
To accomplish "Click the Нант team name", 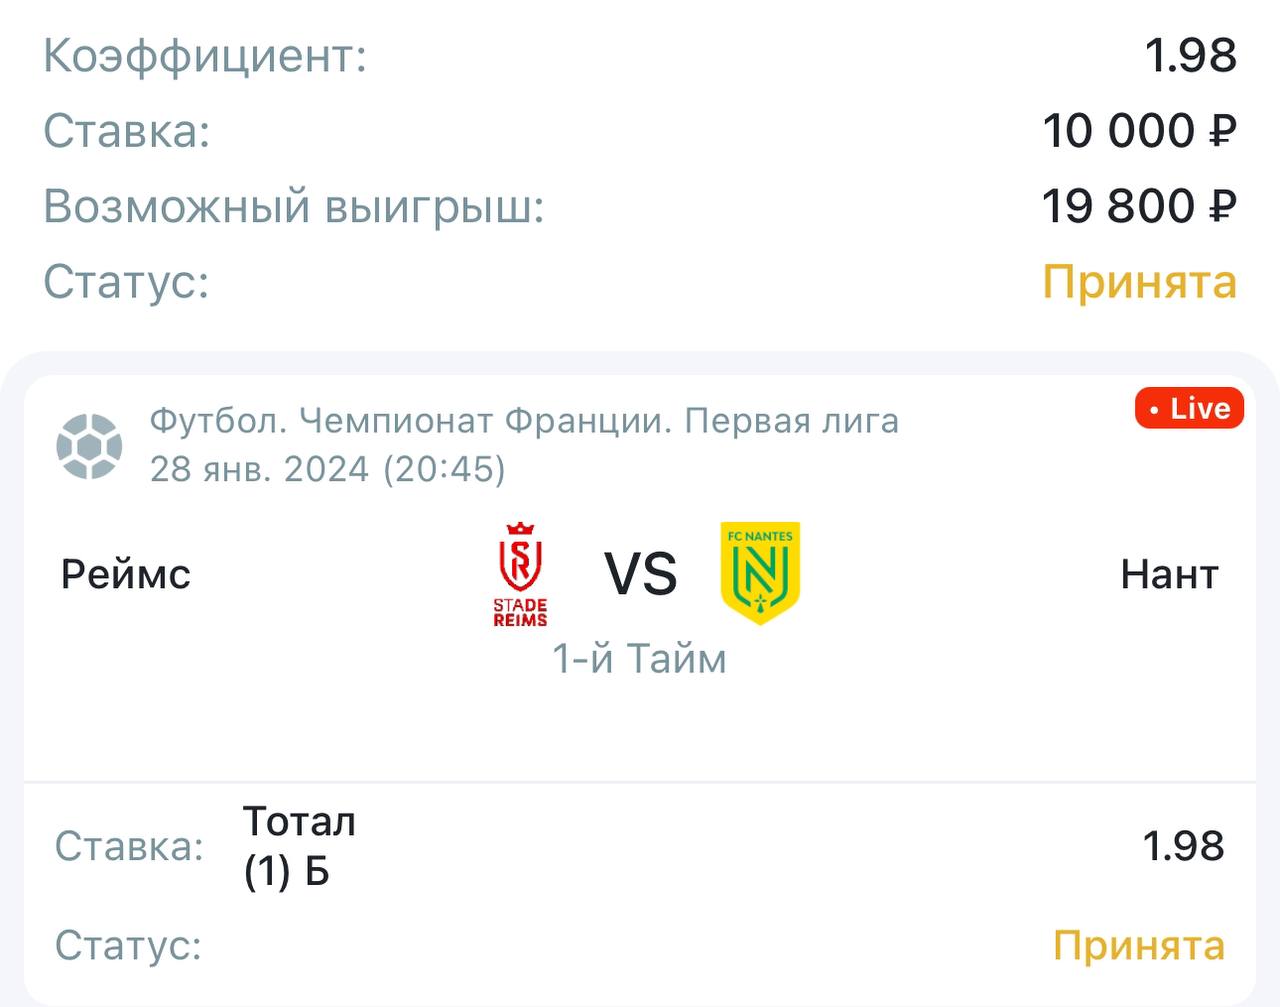I will [1169, 574].
